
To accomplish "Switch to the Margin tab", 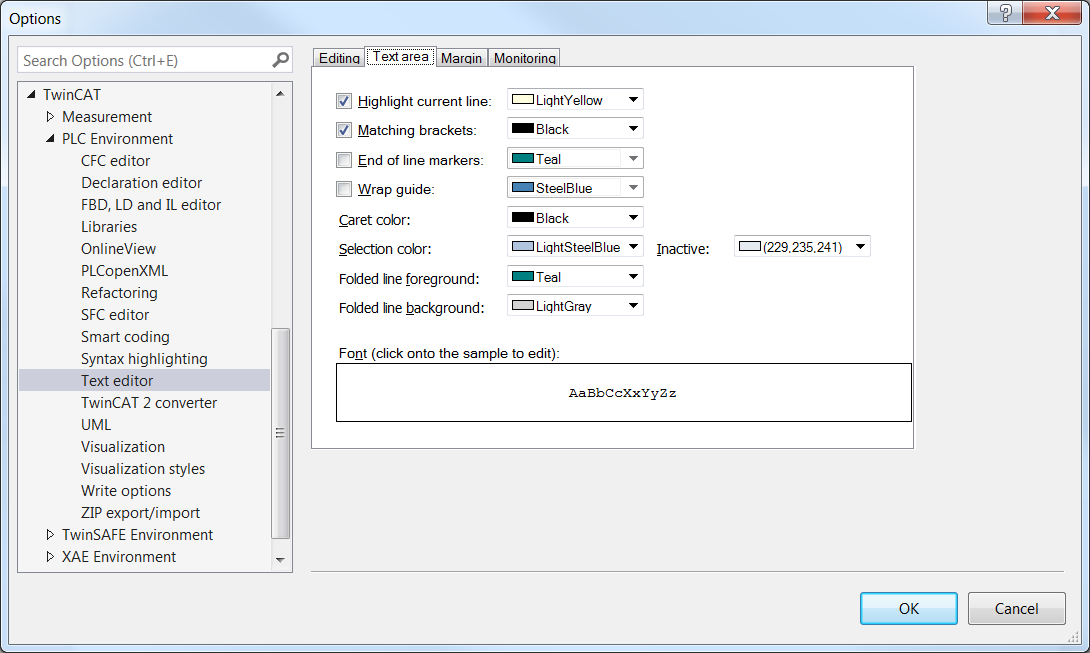I will 462,58.
